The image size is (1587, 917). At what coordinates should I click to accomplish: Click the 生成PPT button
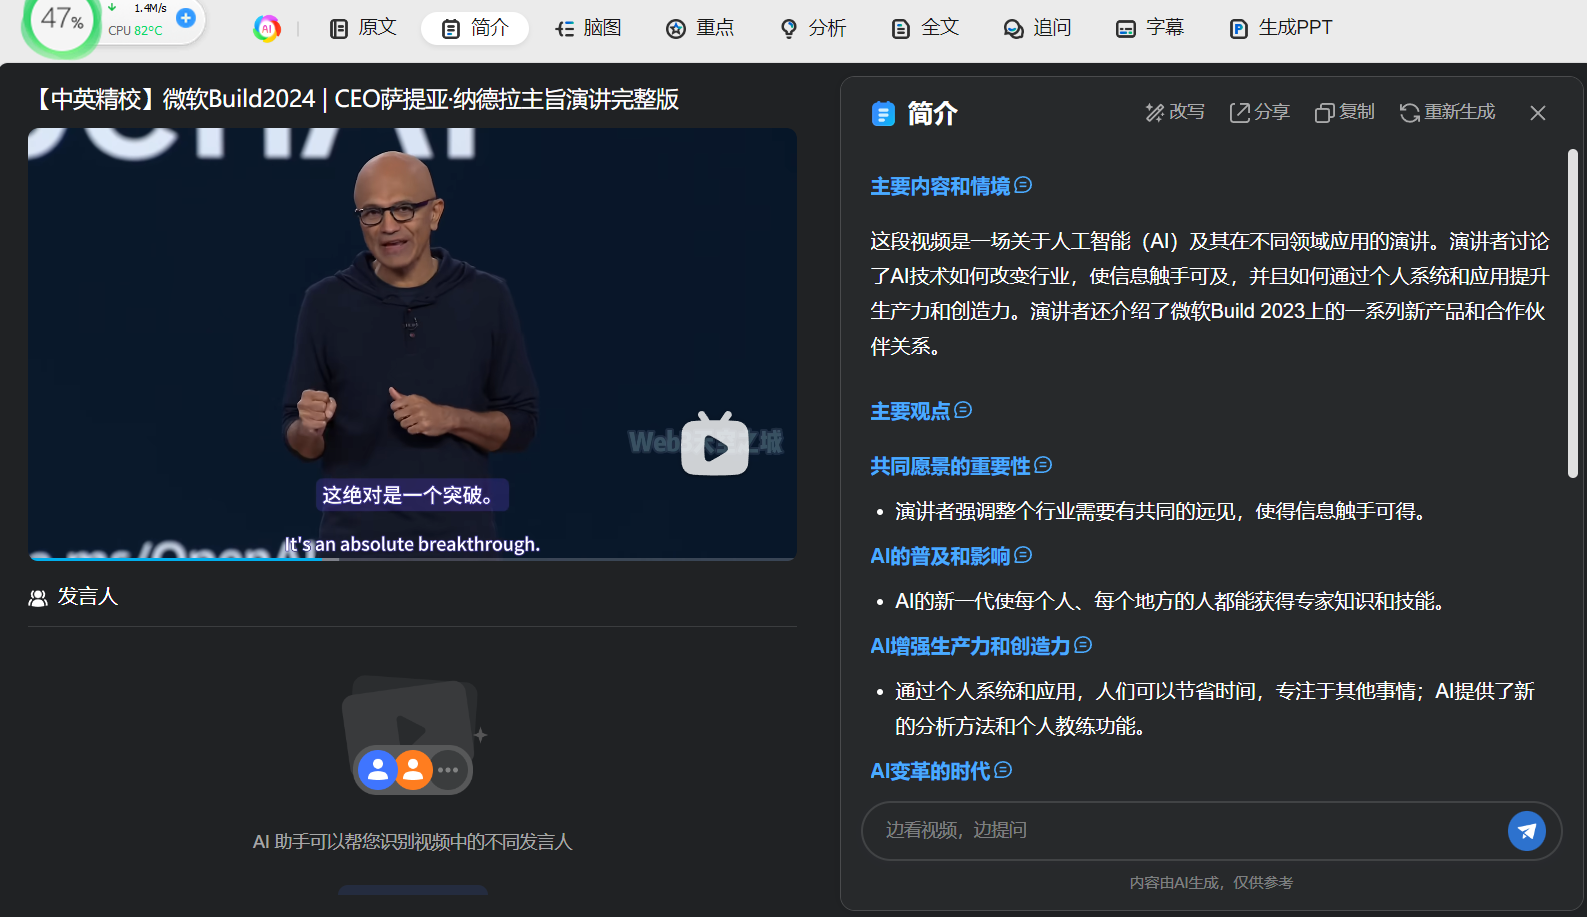click(x=1281, y=28)
